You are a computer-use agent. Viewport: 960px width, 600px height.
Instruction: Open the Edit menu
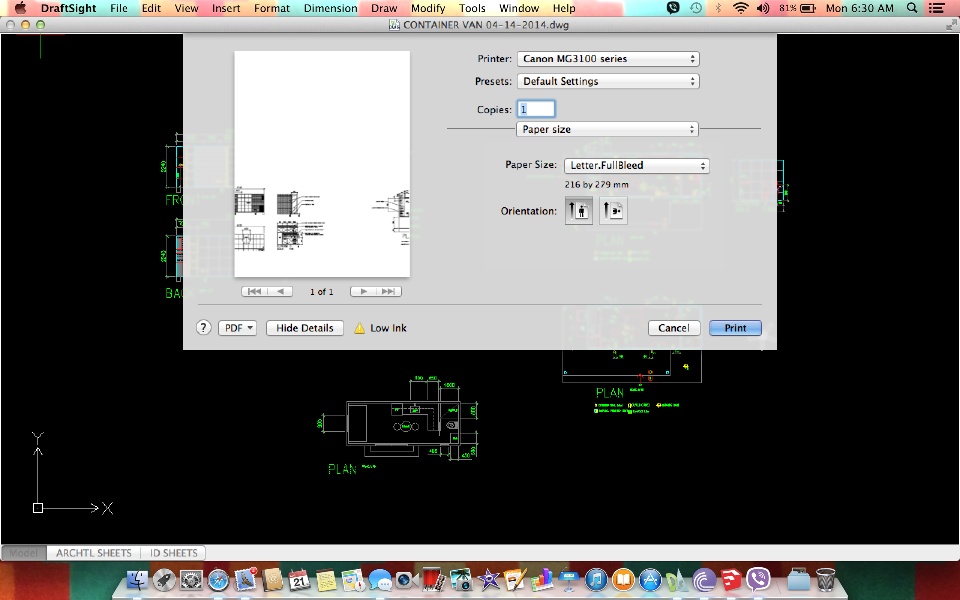[x=151, y=8]
